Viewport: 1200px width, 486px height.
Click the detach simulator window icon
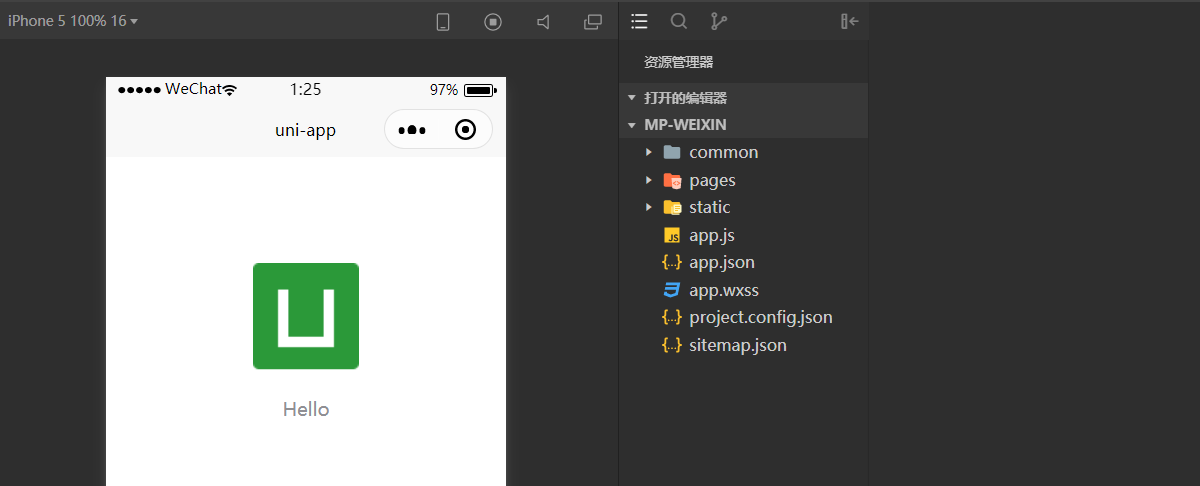tap(593, 21)
